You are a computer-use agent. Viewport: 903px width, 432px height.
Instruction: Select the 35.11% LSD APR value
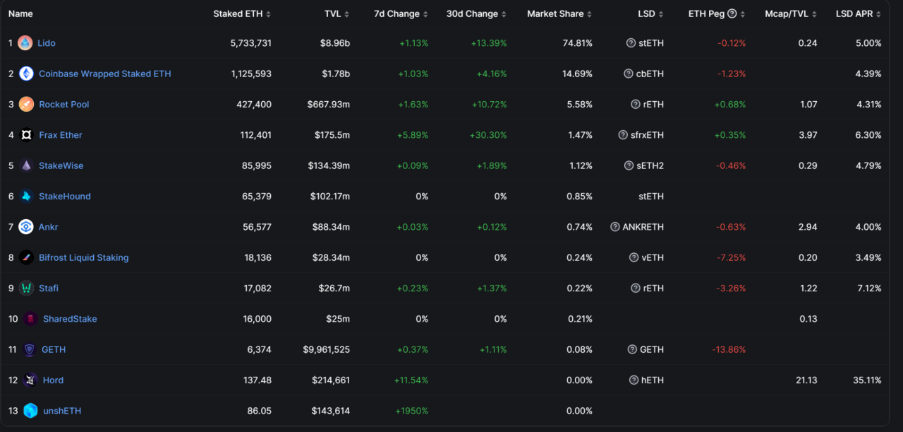[866, 380]
